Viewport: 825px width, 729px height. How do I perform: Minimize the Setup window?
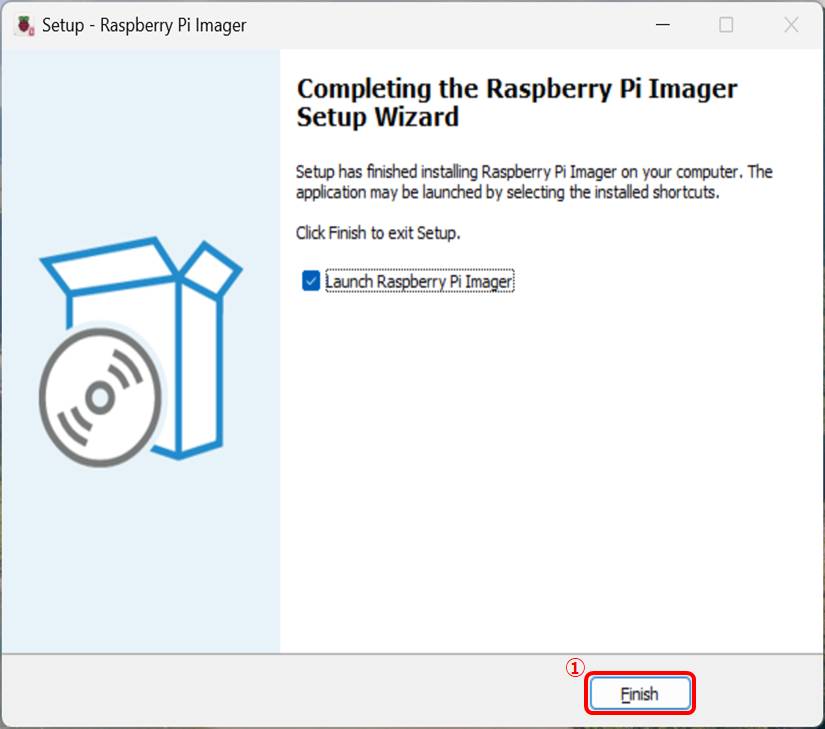click(x=662, y=25)
